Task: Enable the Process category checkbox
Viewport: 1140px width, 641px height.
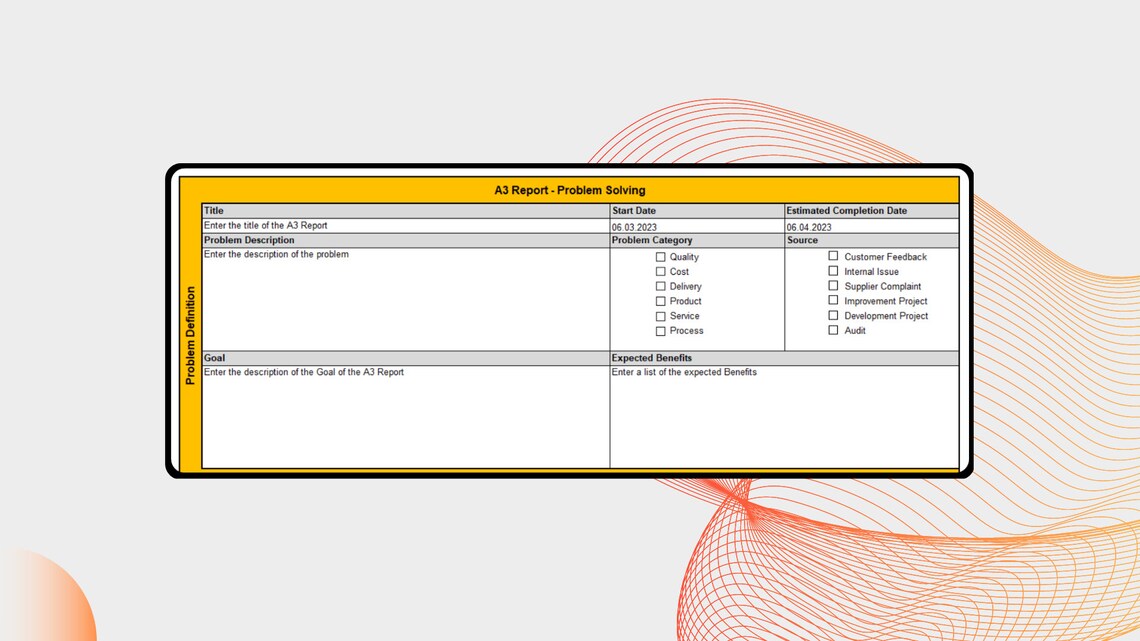Action: click(661, 330)
